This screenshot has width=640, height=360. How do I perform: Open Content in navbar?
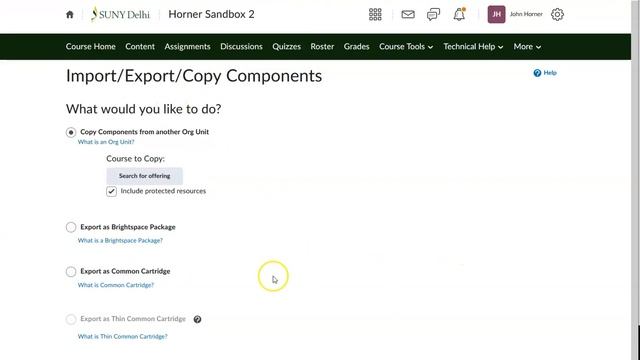pyautogui.click(x=140, y=47)
